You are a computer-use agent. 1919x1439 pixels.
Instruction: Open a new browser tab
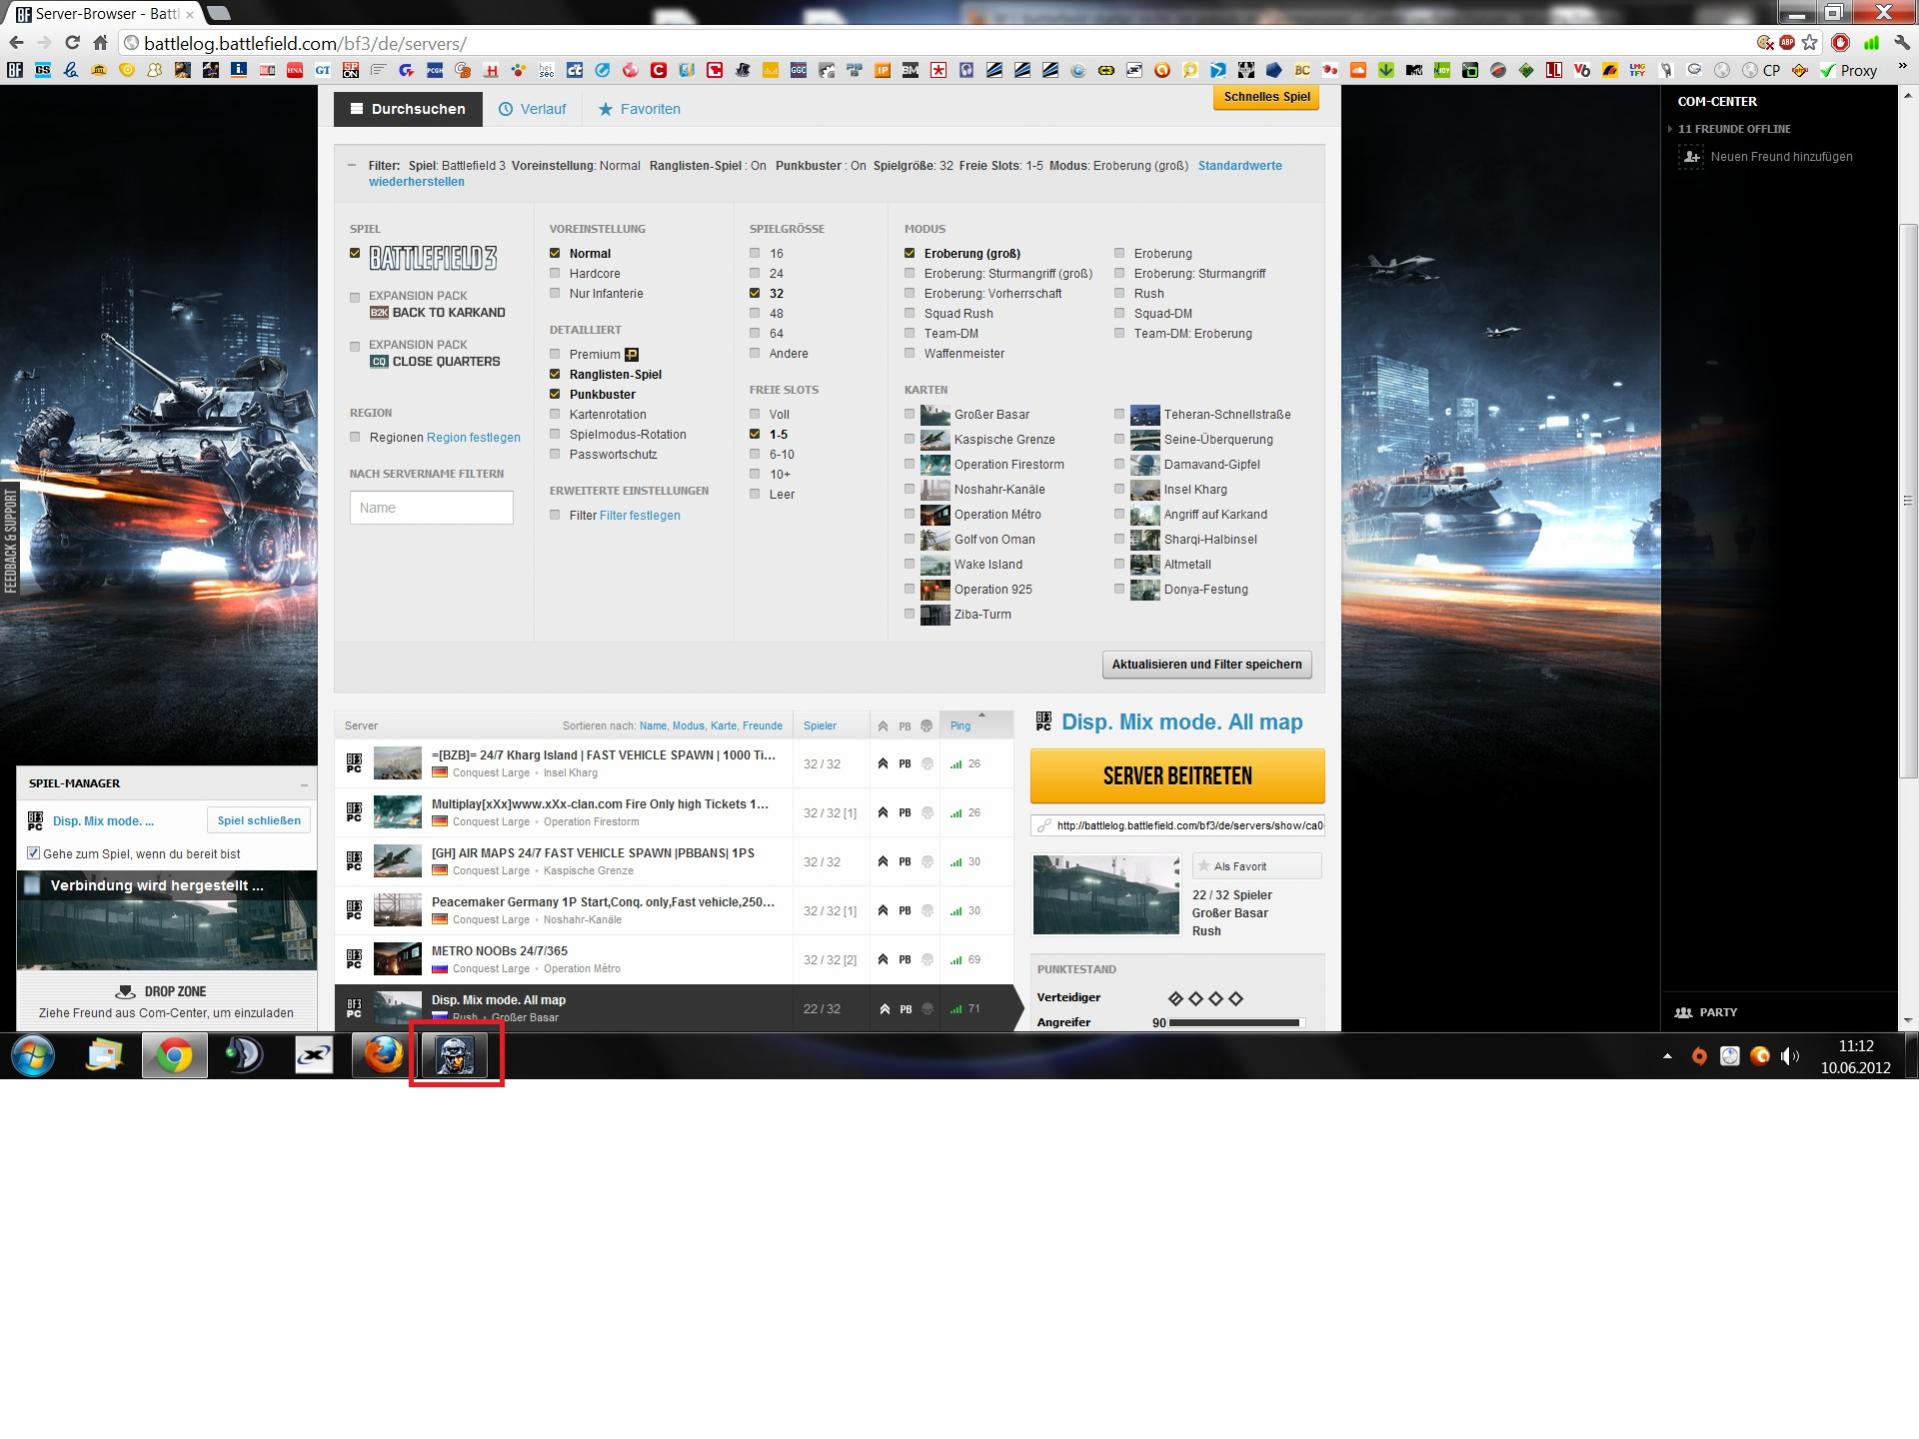[219, 13]
